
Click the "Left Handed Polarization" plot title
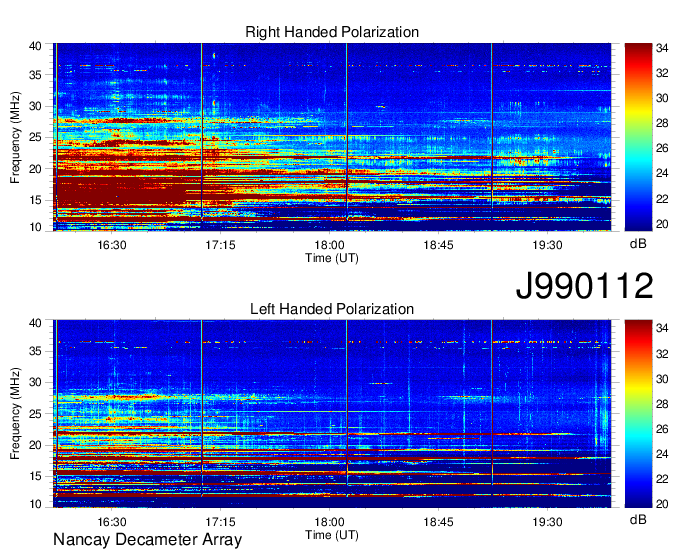[332, 309]
